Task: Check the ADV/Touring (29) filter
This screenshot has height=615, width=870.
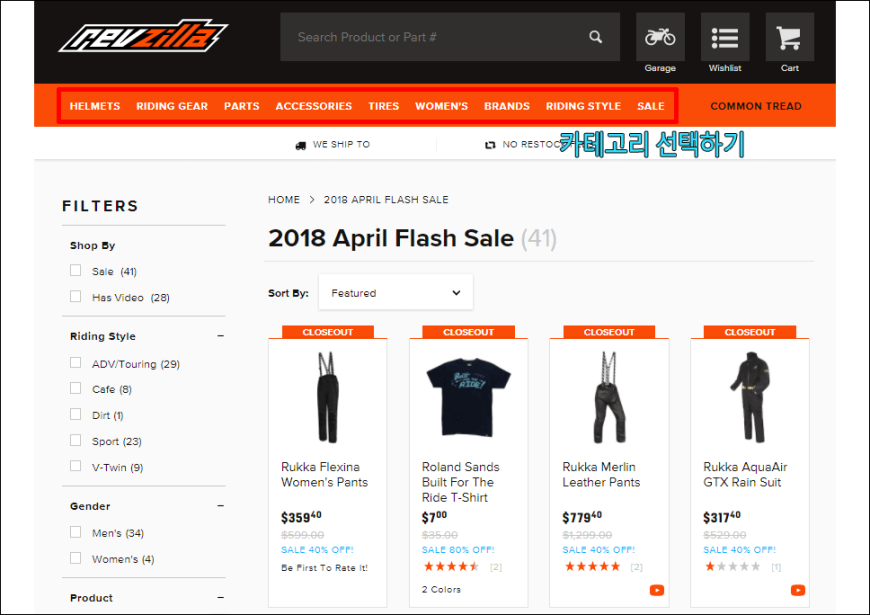Action: point(75,362)
